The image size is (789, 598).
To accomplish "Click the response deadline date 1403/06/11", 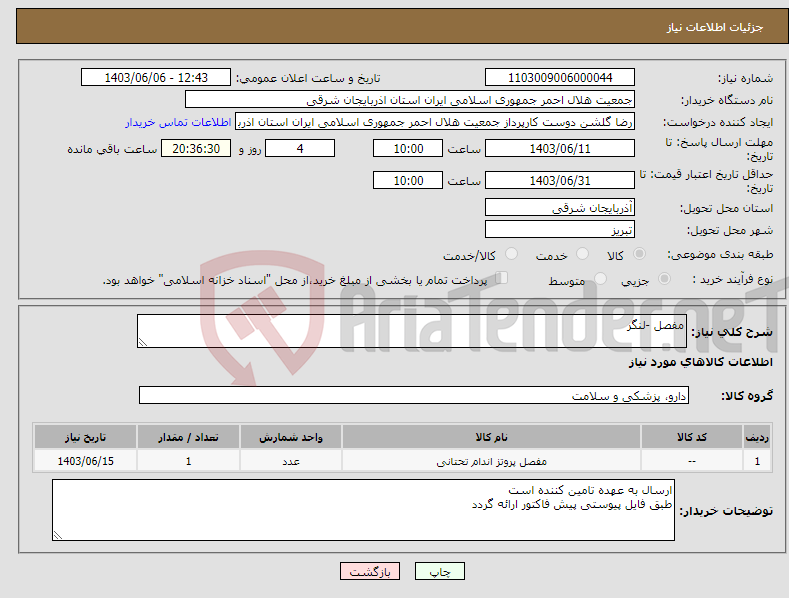I will tap(560, 148).
